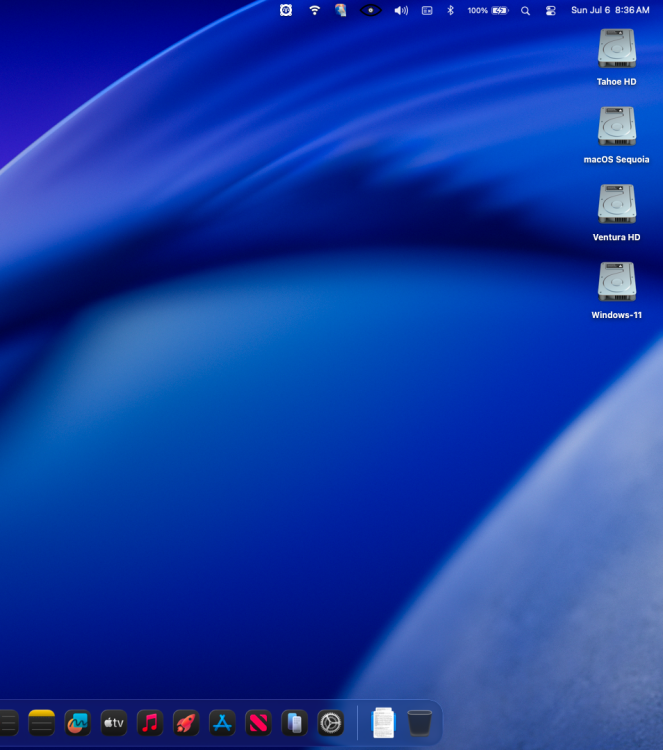Viewport: 663px width, 750px height.
Task: Open Notes from the Dock
Action: [x=42, y=723]
